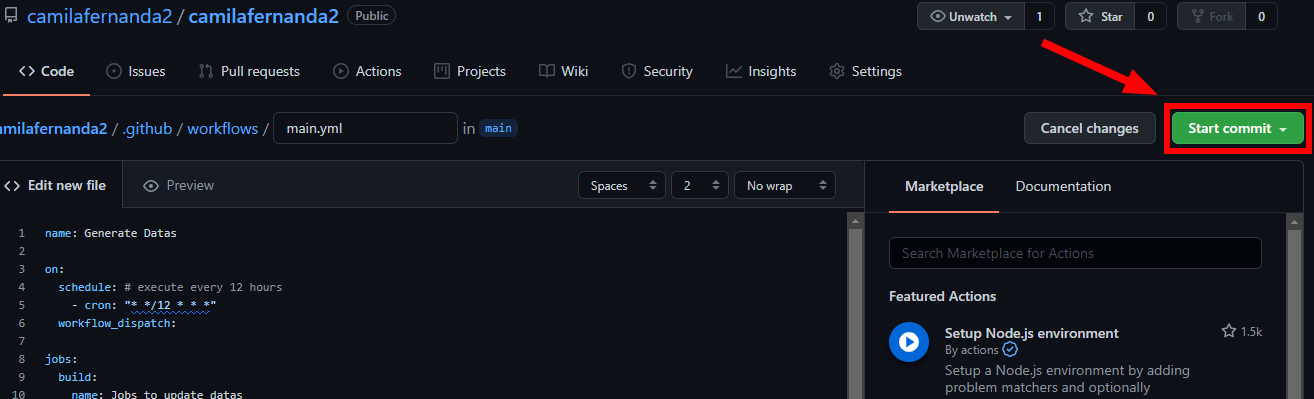
Task: Click the cron expression line
Action: (x=143, y=305)
